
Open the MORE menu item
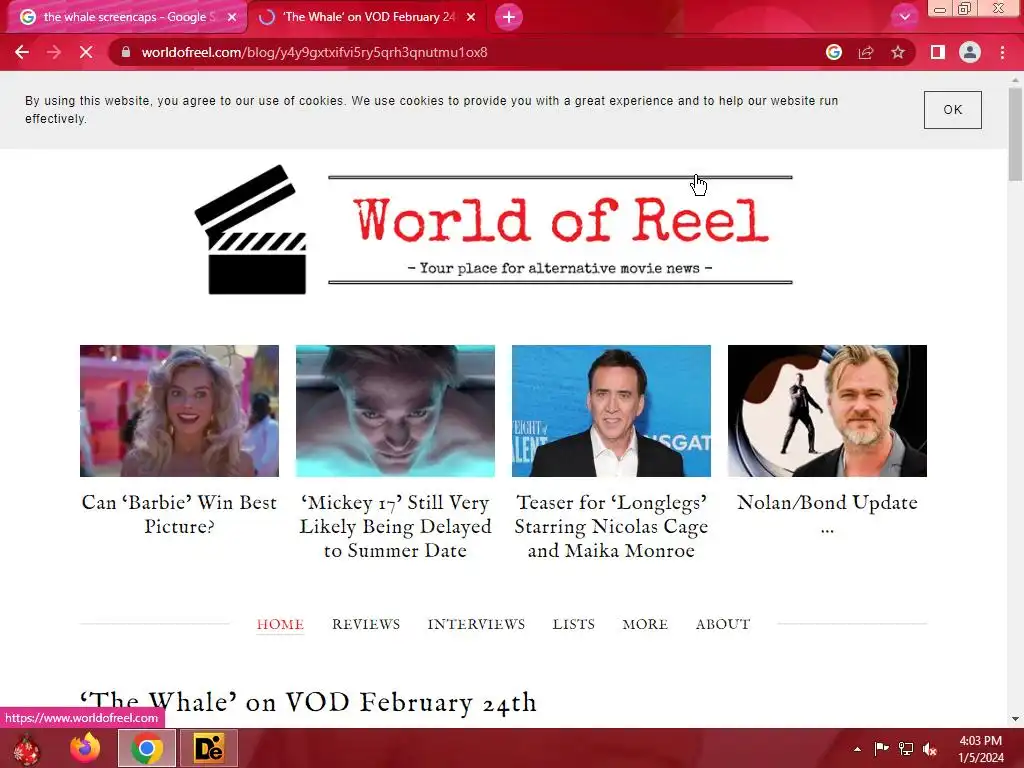pos(645,624)
